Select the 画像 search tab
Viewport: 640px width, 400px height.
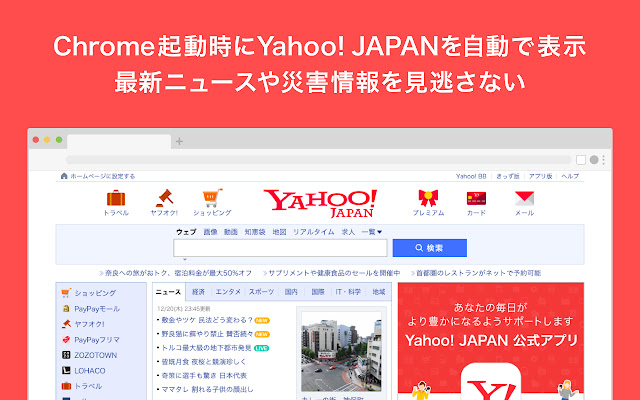coord(211,232)
